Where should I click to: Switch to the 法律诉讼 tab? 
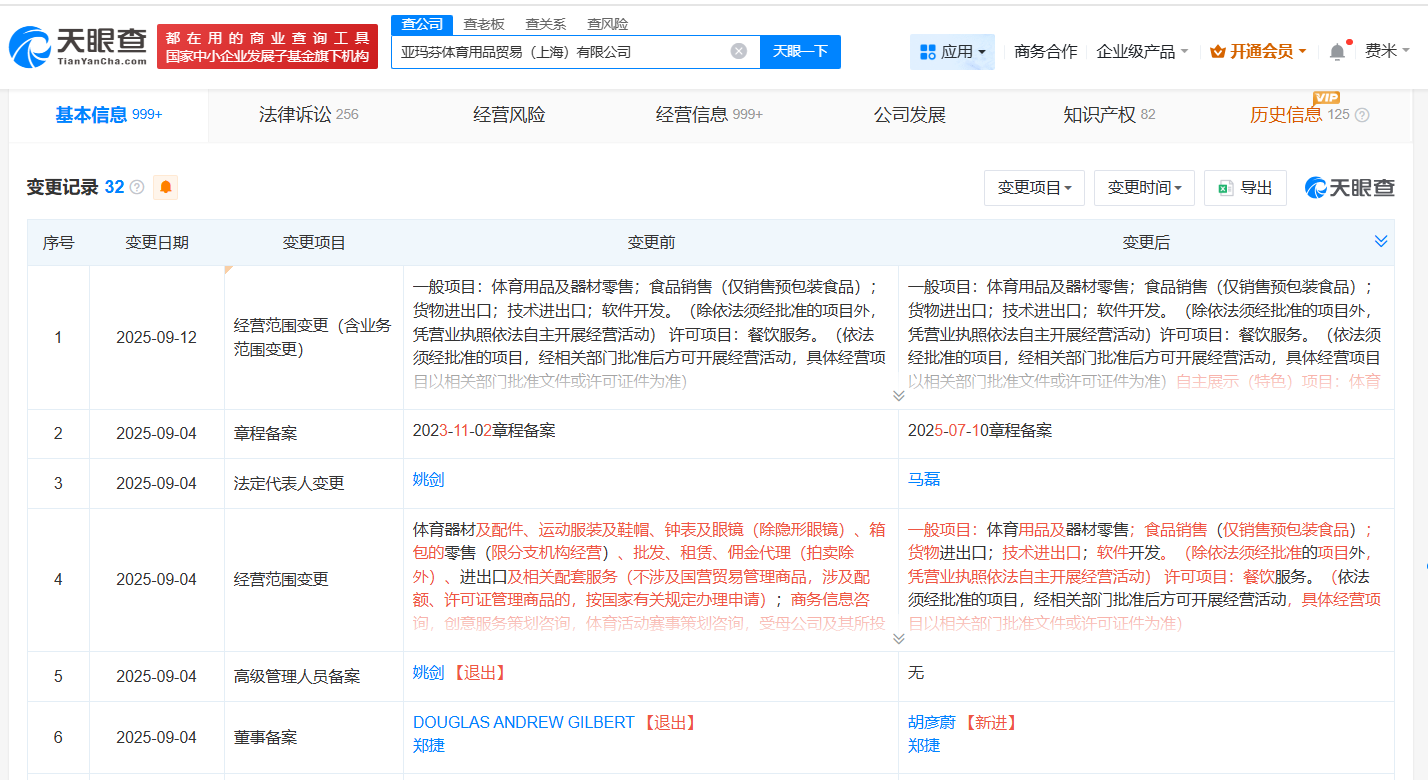[x=308, y=115]
